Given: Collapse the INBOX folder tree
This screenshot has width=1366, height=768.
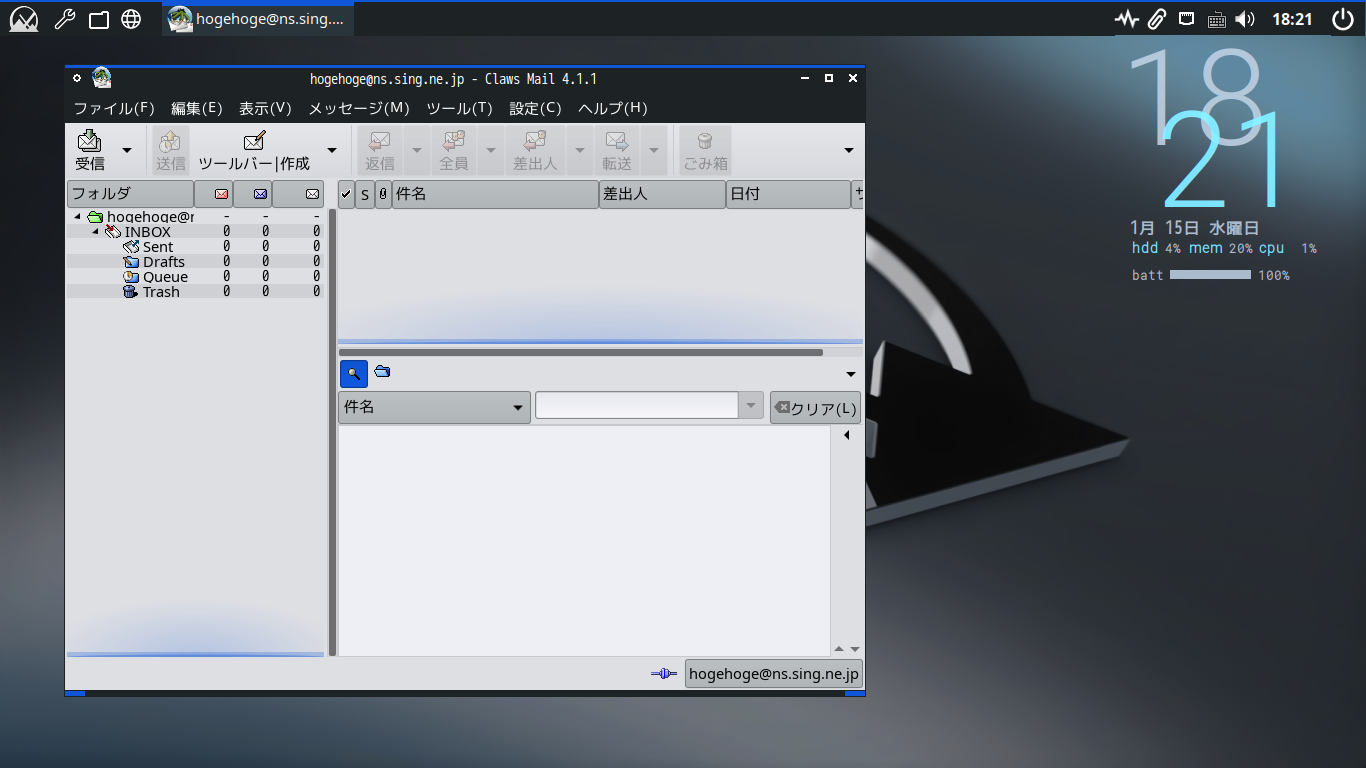Looking at the screenshot, I should (96, 232).
